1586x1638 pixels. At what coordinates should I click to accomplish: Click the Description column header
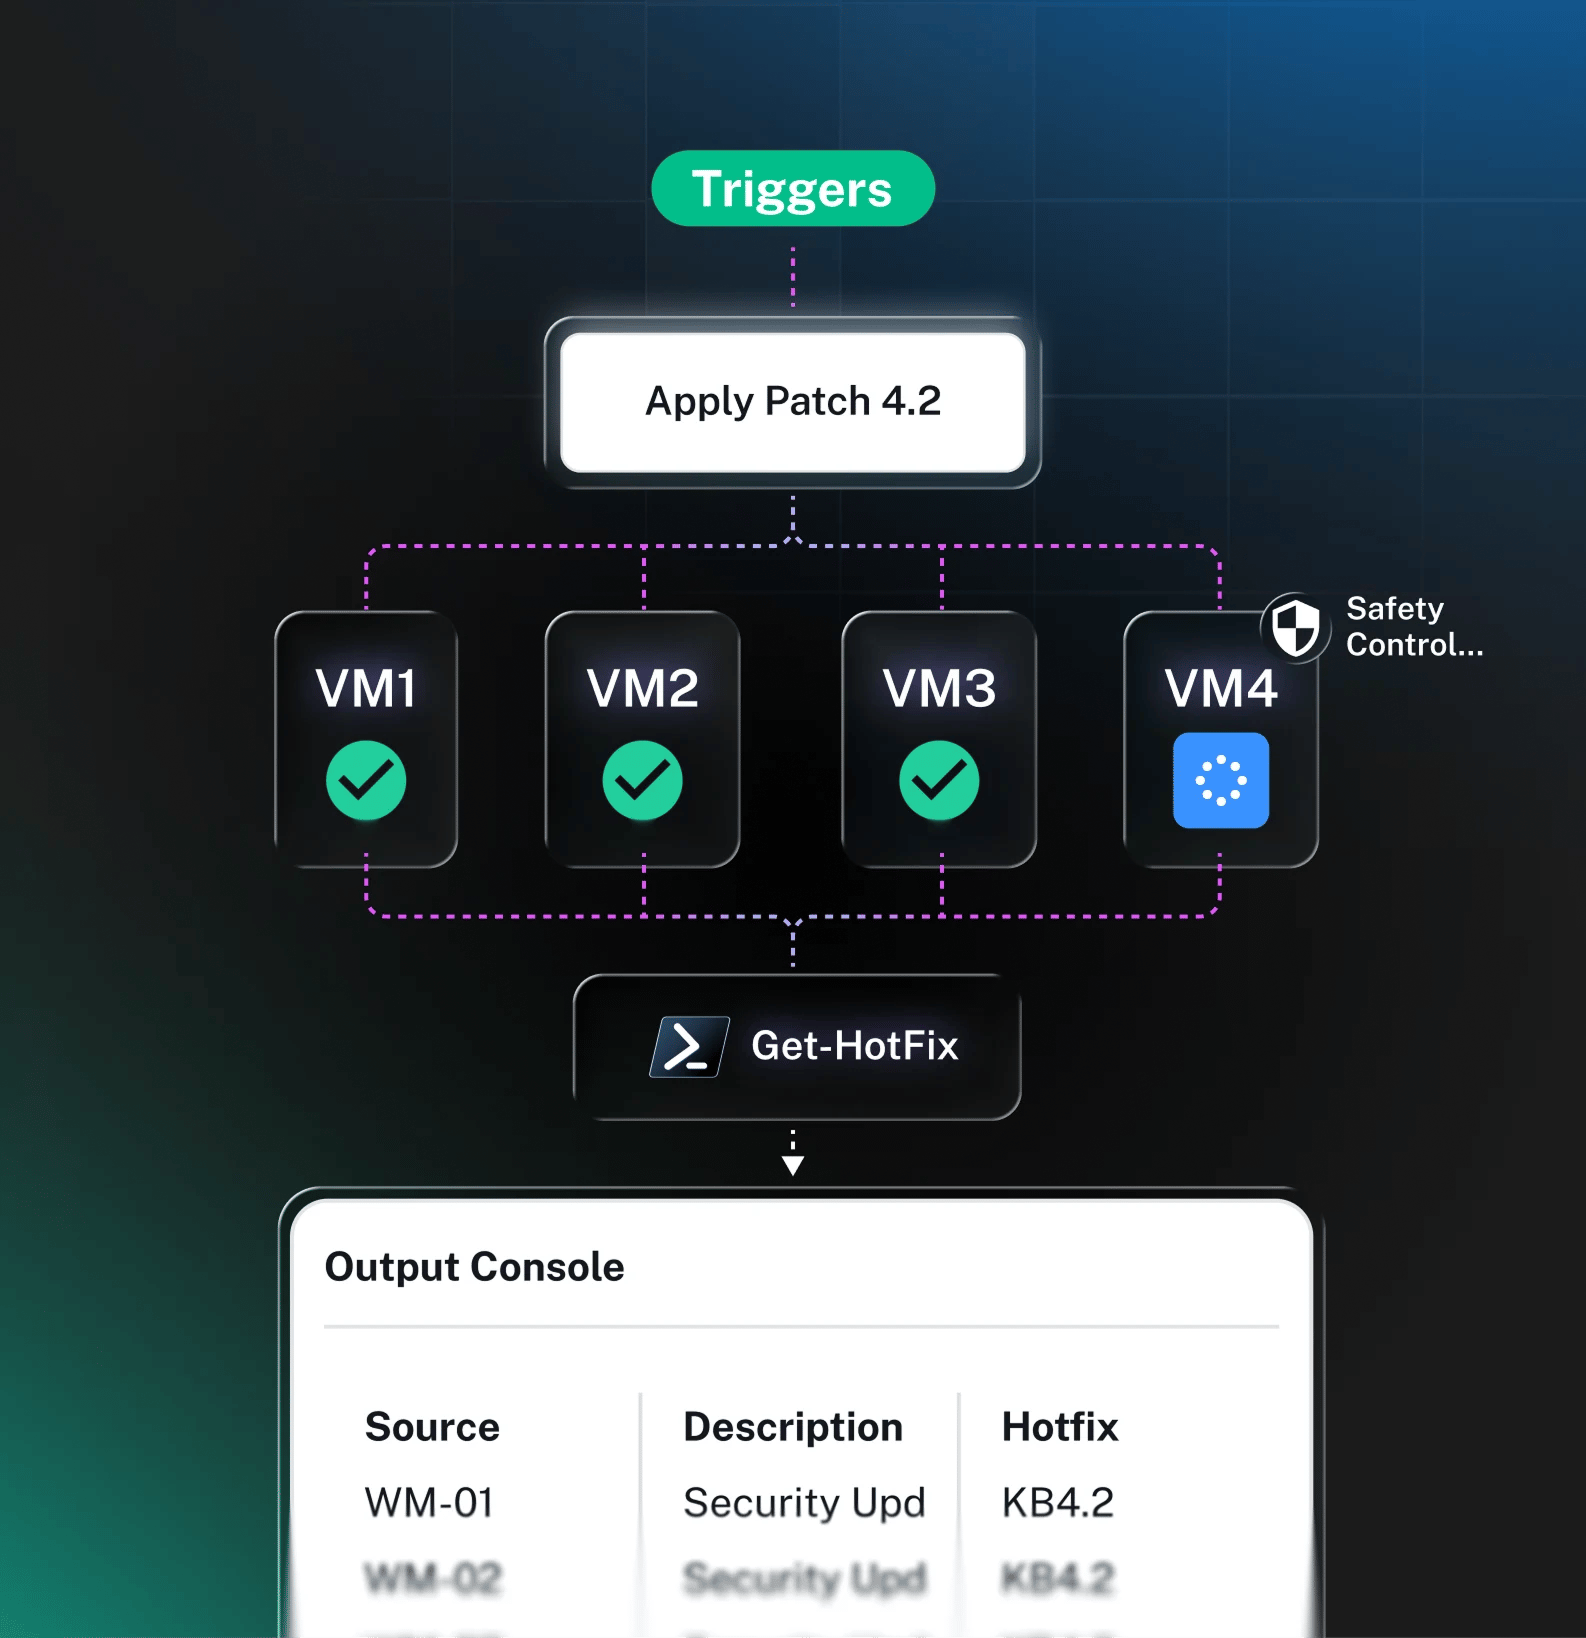(x=793, y=1427)
